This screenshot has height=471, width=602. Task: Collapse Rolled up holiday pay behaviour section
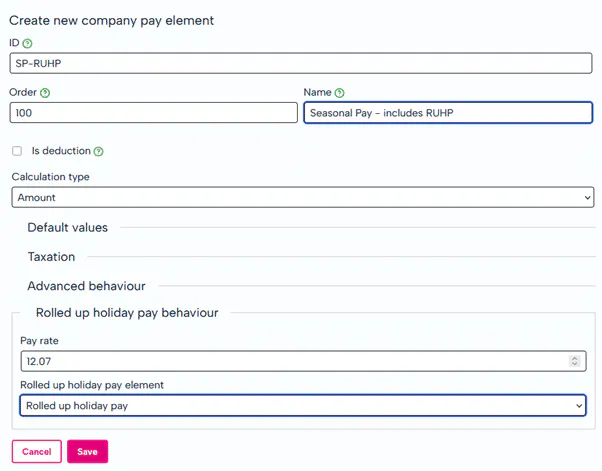(127, 313)
